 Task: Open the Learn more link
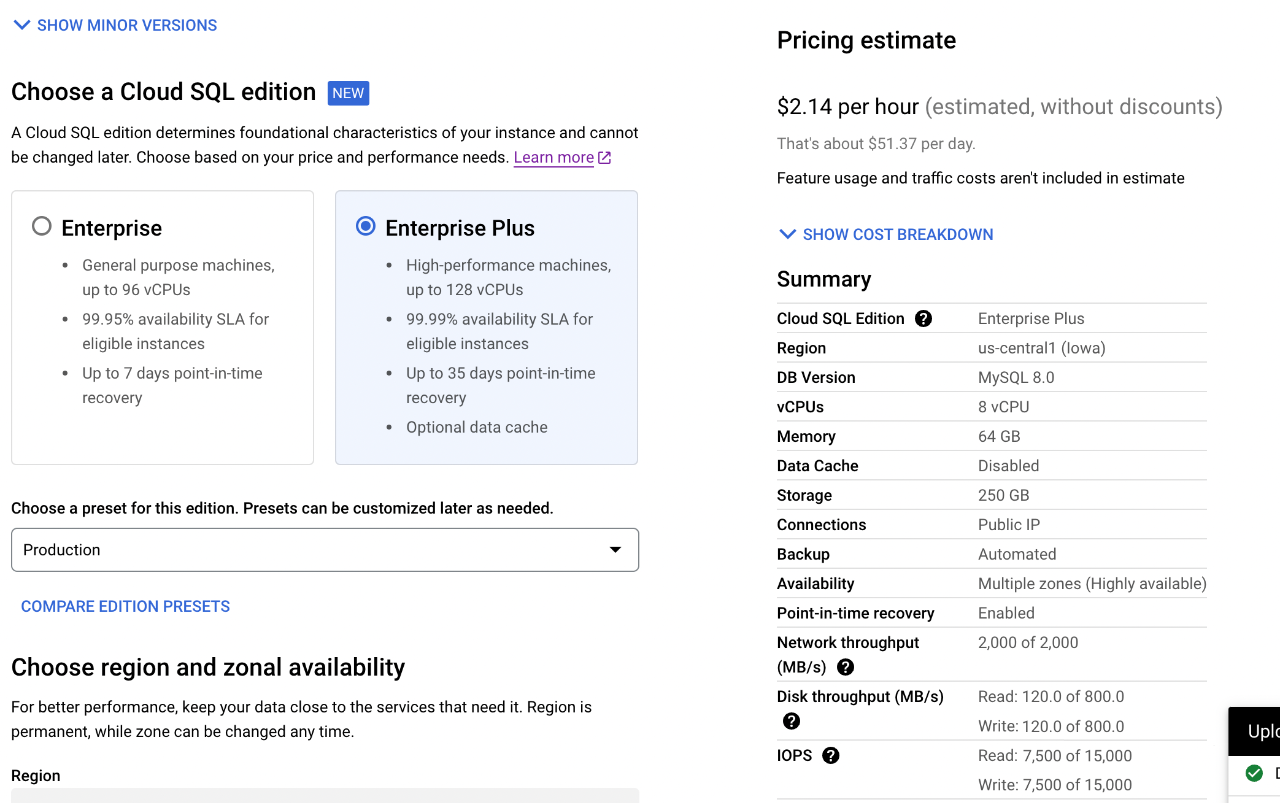click(554, 158)
